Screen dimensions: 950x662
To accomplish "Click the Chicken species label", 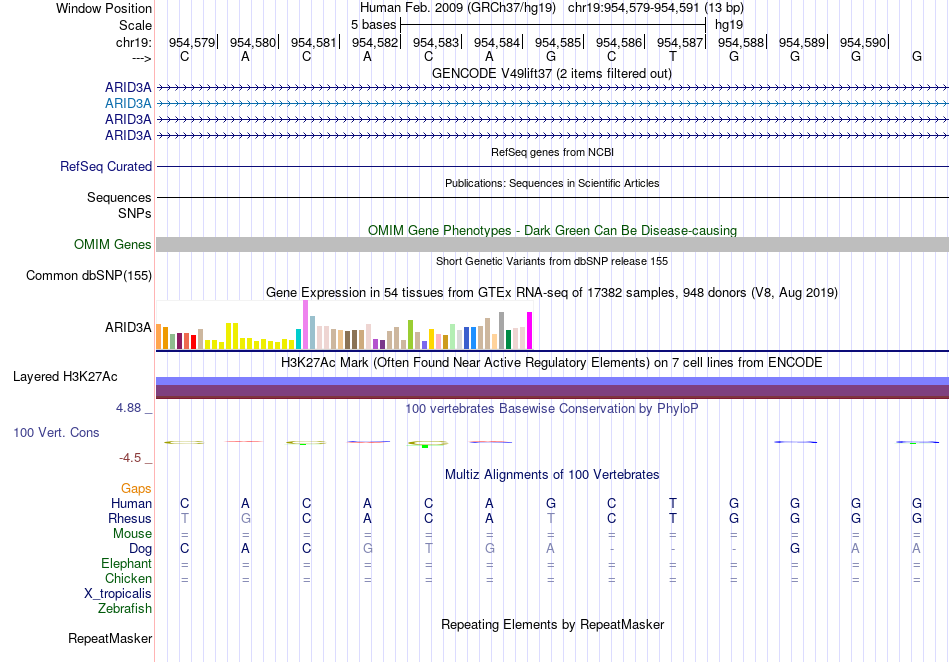I will (x=128, y=579).
